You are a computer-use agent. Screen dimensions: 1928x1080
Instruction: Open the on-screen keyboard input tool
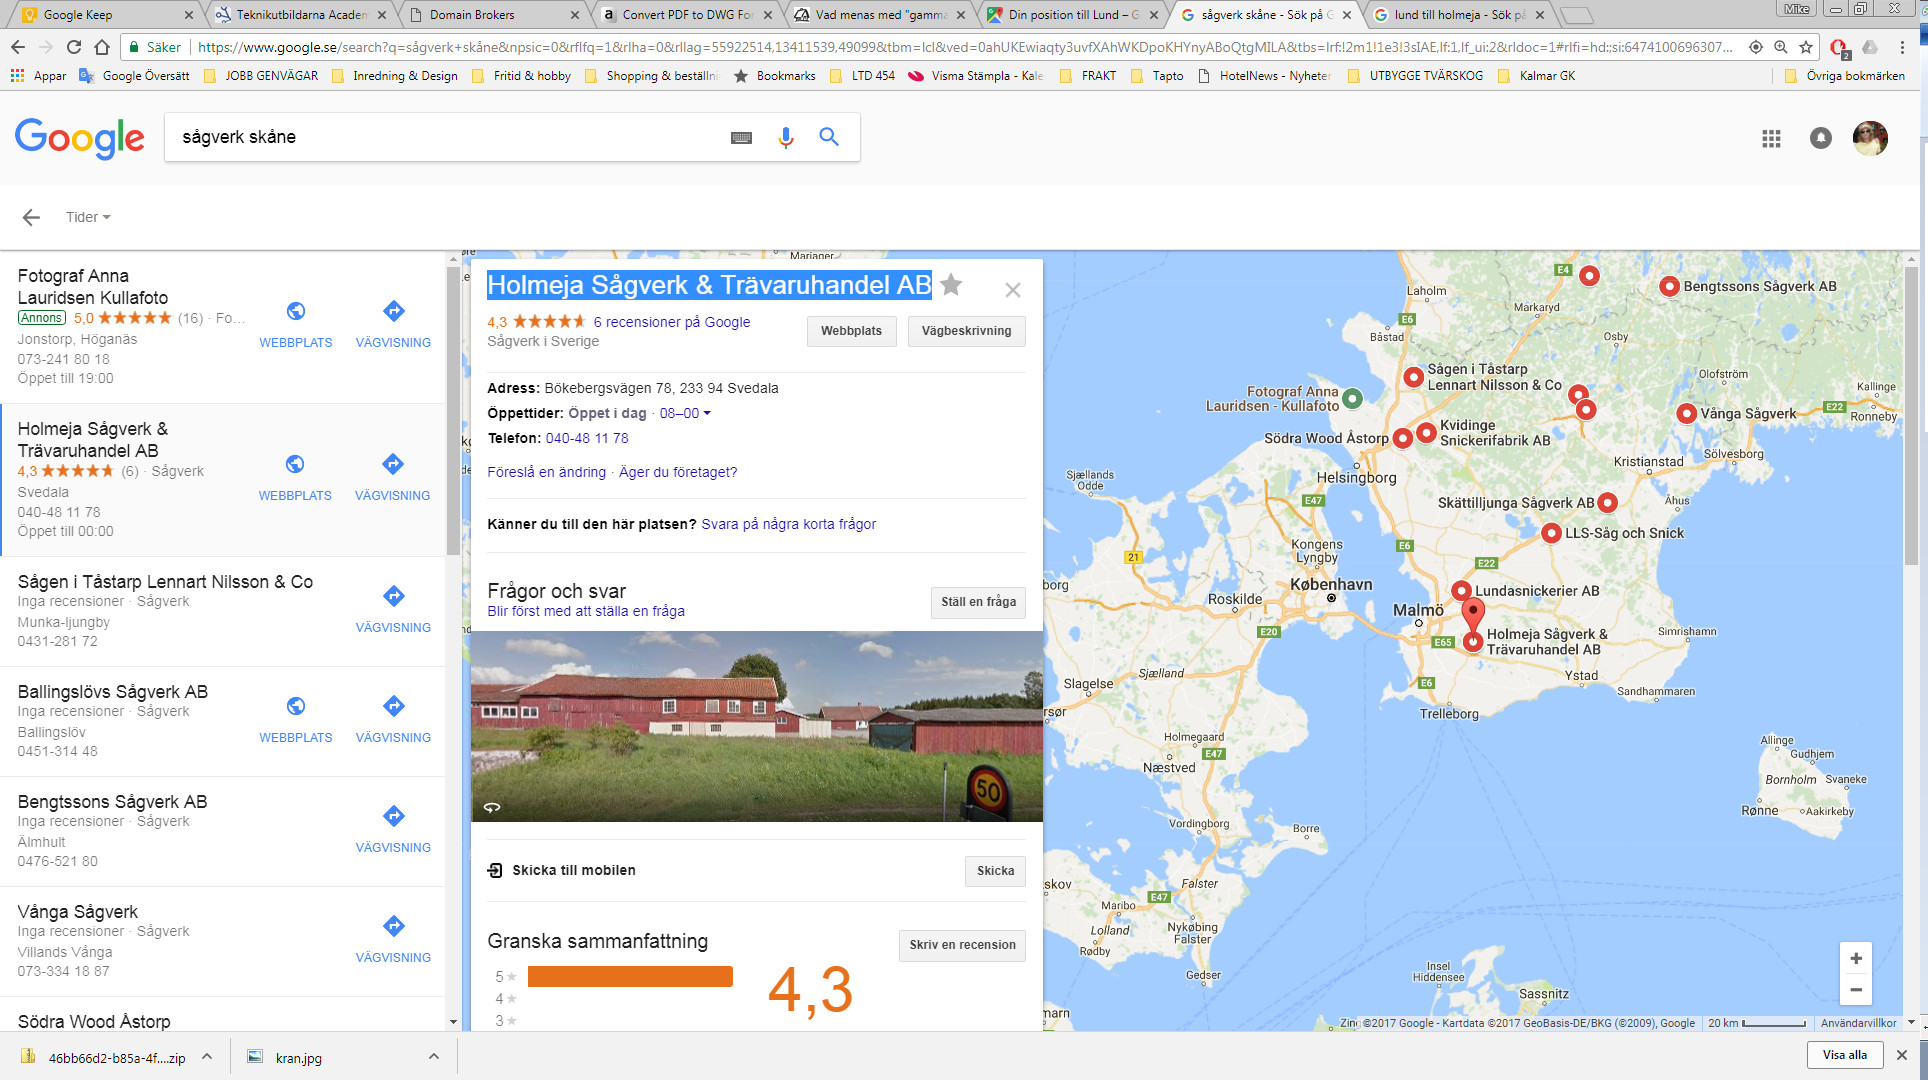coord(741,138)
